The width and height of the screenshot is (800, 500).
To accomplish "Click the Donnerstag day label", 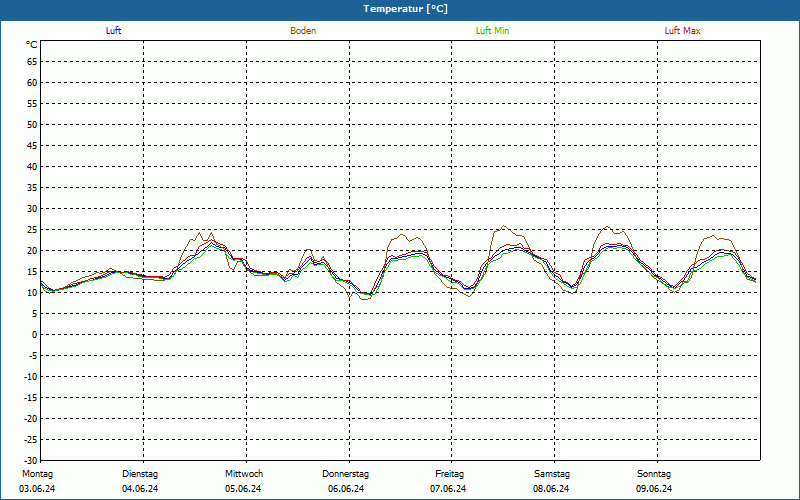I will pos(345,474).
